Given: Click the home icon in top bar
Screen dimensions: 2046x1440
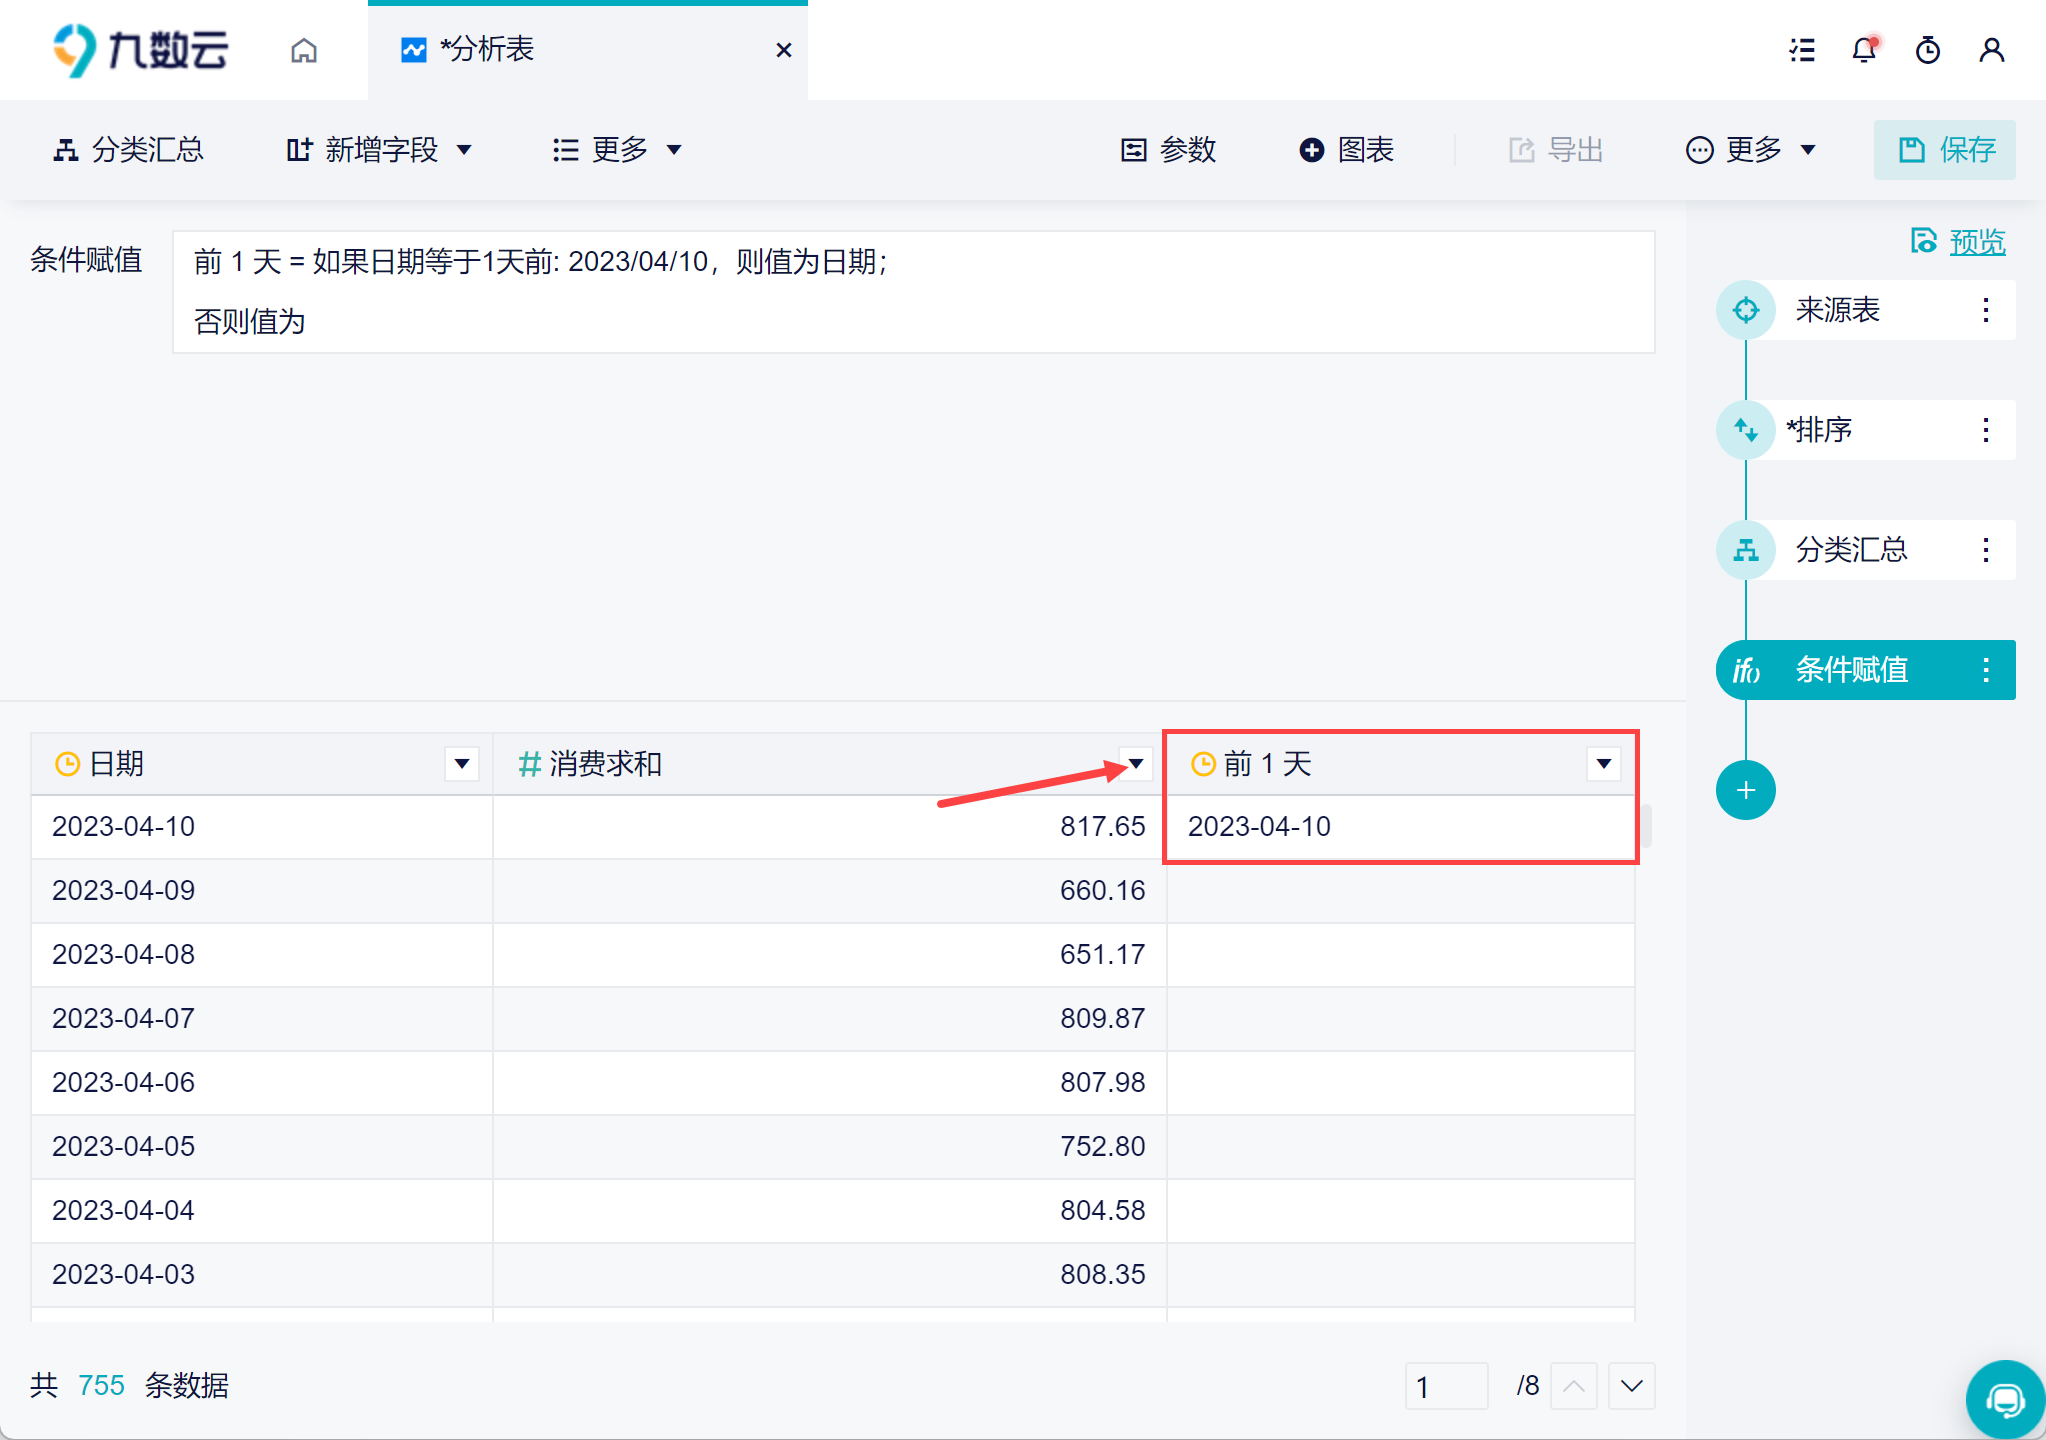Looking at the screenshot, I should (304, 50).
